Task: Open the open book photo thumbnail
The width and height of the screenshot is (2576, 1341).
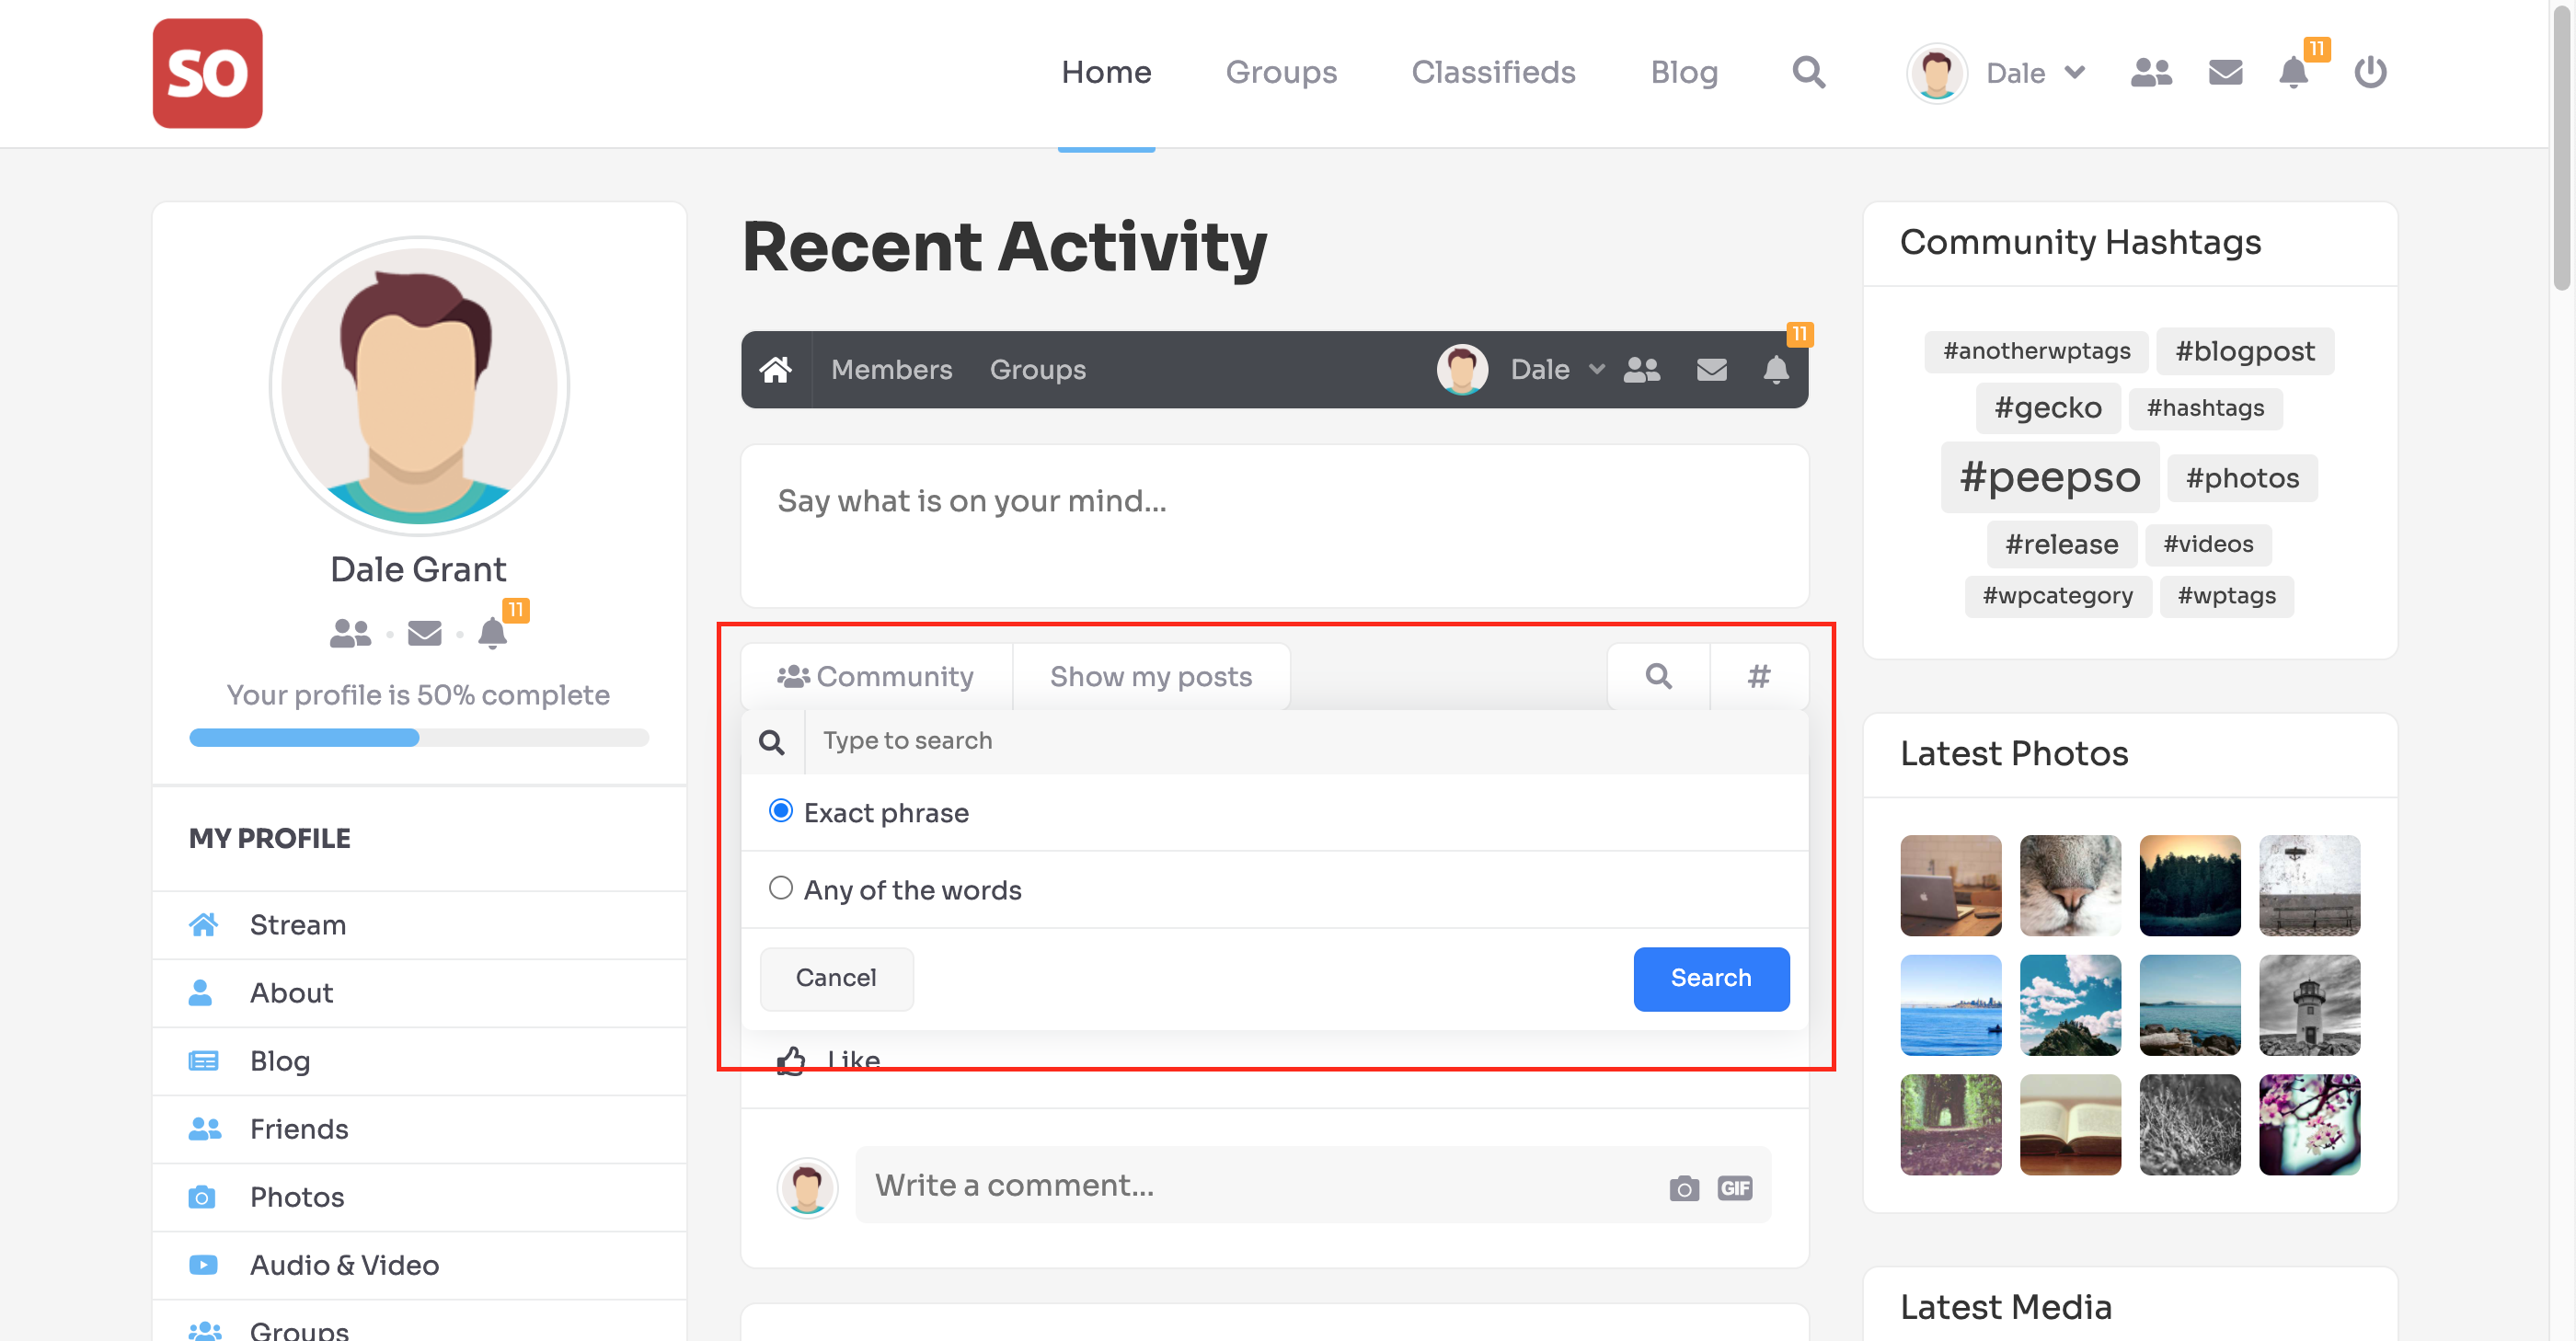Action: (x=2070, y=1125)
